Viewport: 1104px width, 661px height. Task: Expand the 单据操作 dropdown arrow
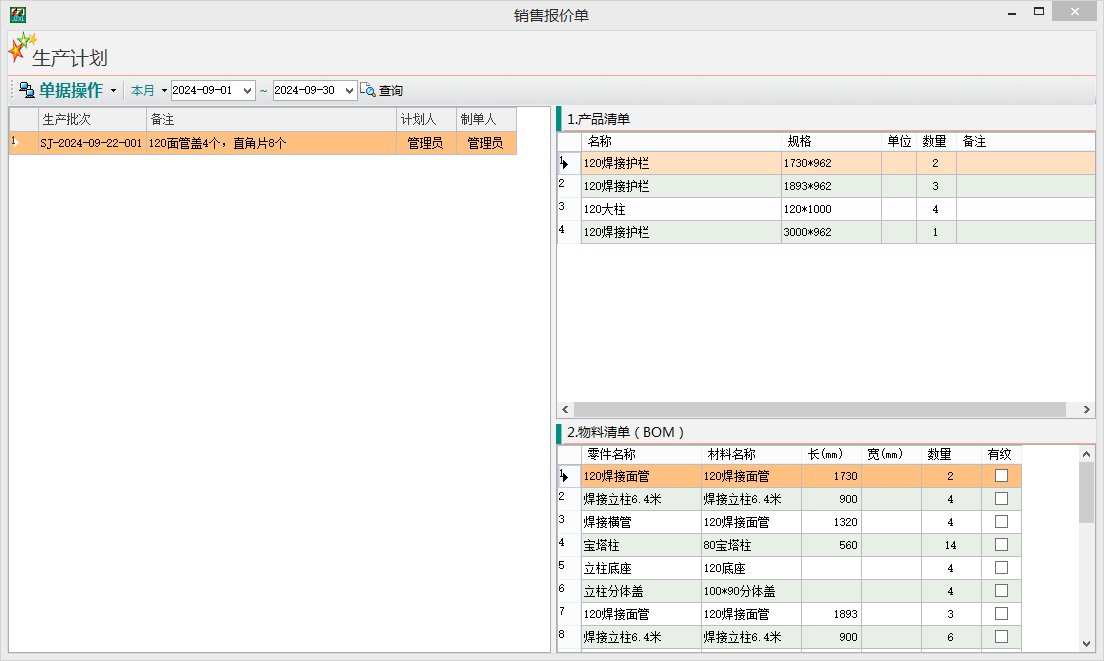(113, 91)
